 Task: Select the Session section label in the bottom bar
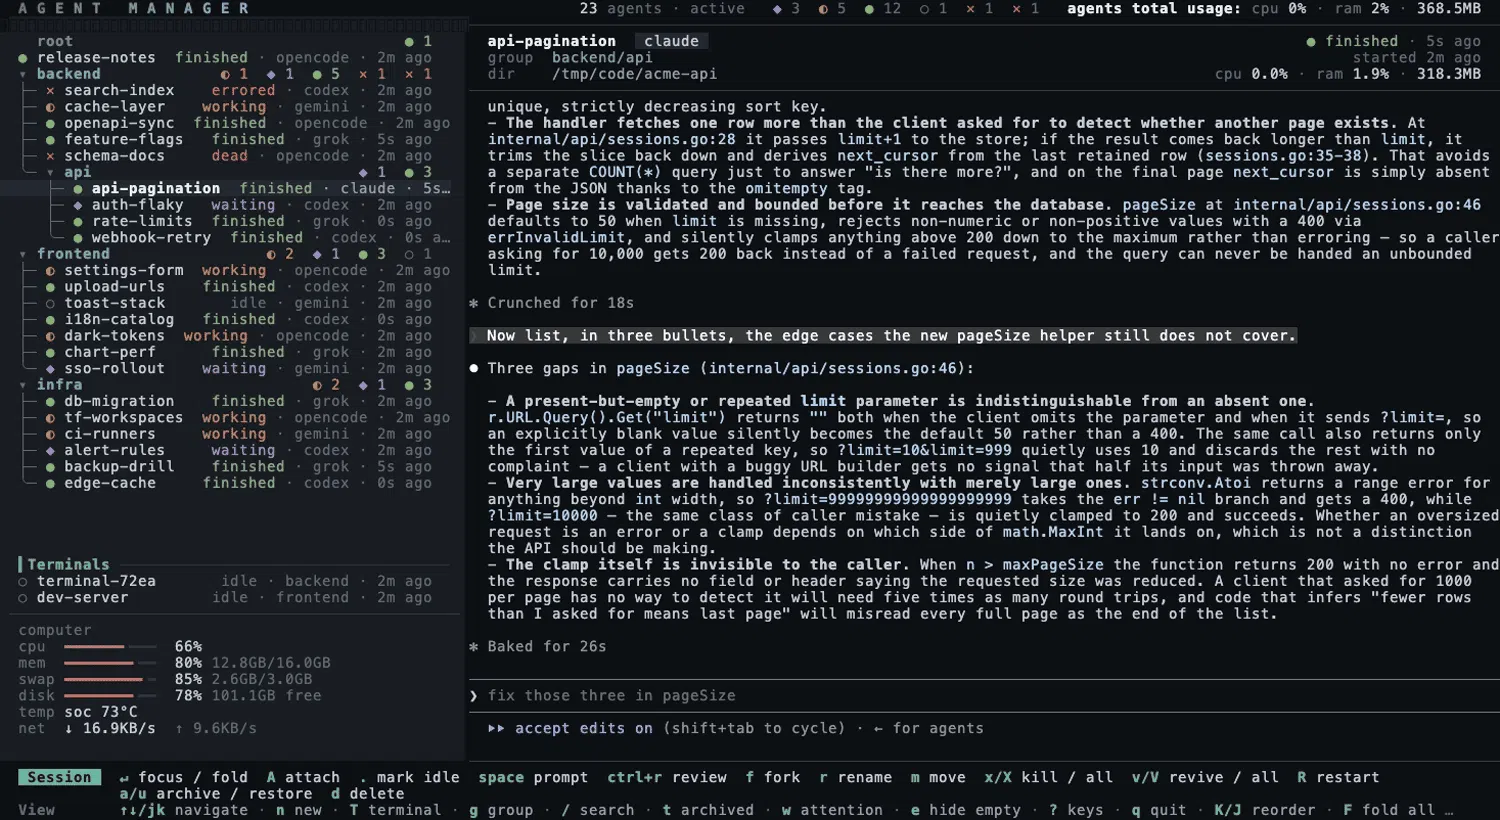pyautogui.click(x=59, y=777)
